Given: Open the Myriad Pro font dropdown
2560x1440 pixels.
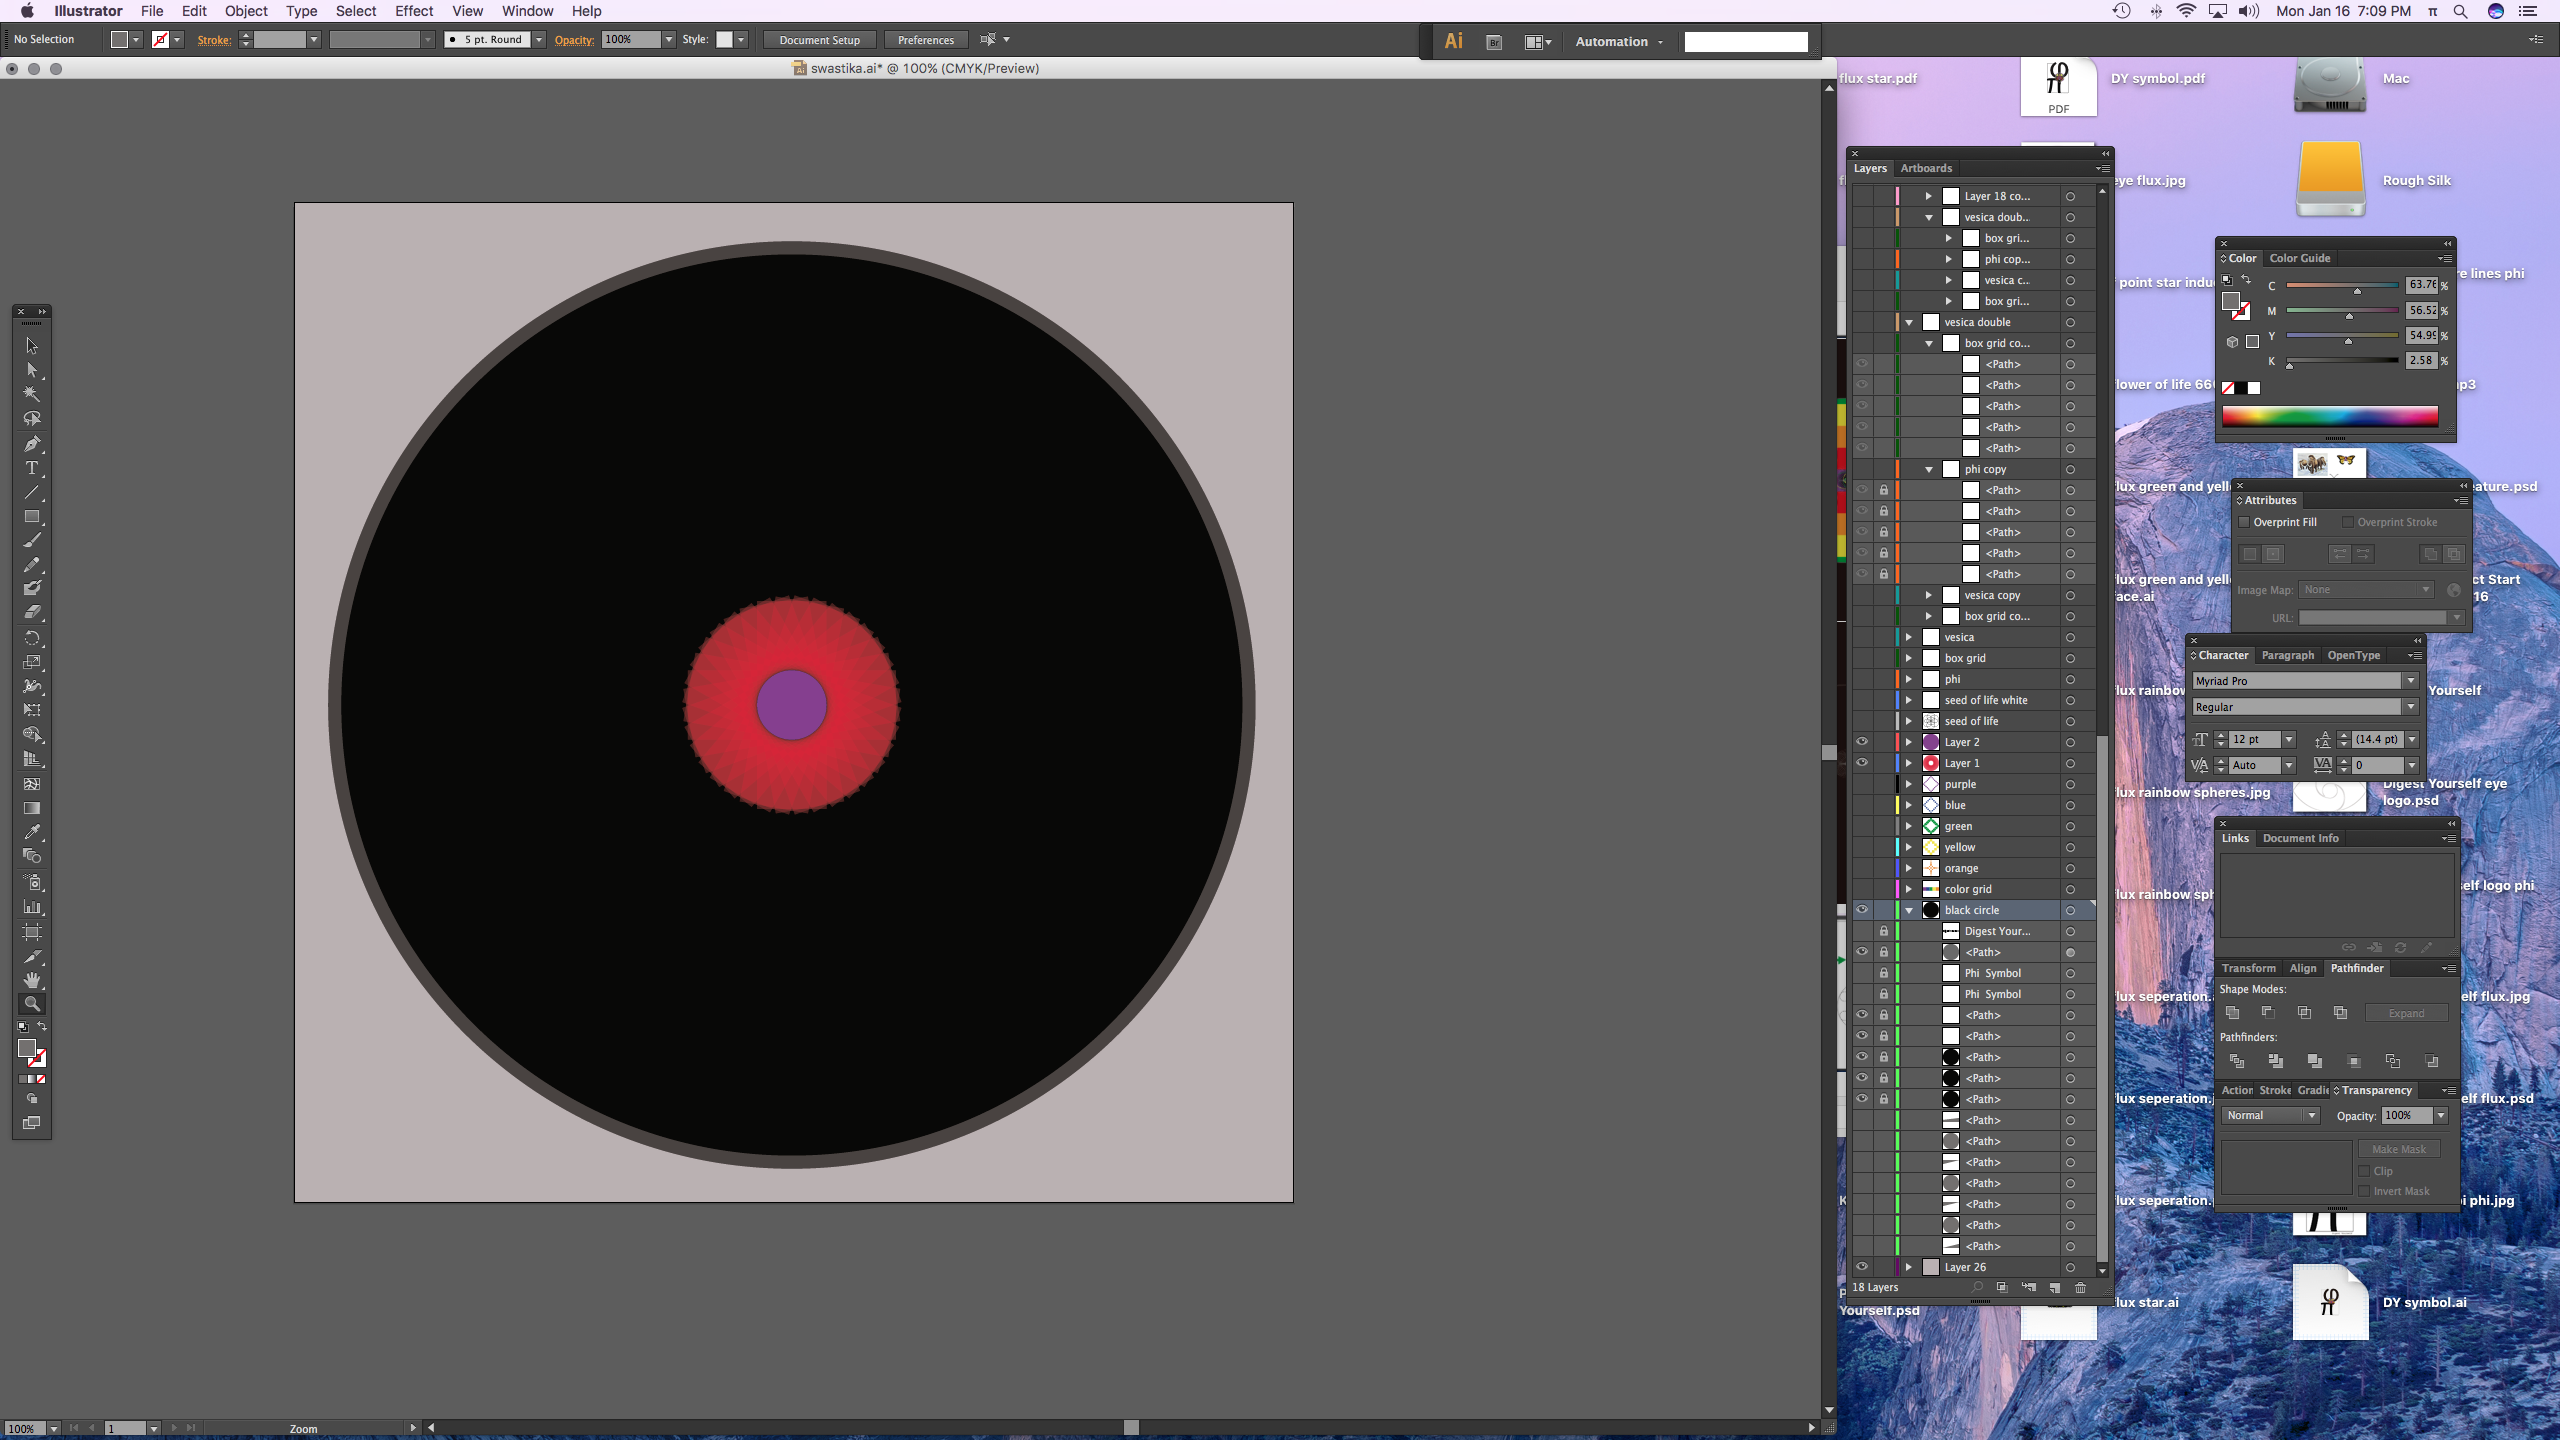Looking at the screenshot, I should pos(2410,681).
